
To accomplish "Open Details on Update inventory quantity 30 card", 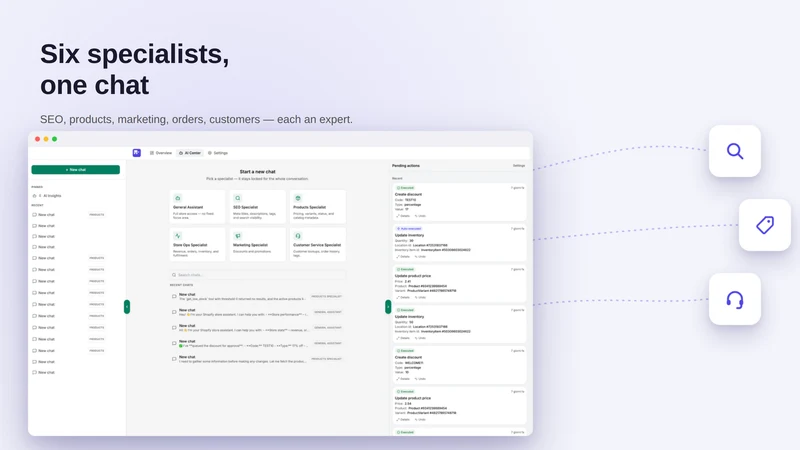I will click(x=403, y=257).
